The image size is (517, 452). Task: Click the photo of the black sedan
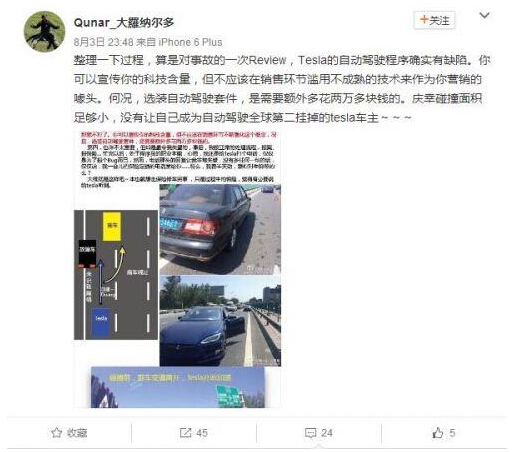click(220, 229)
